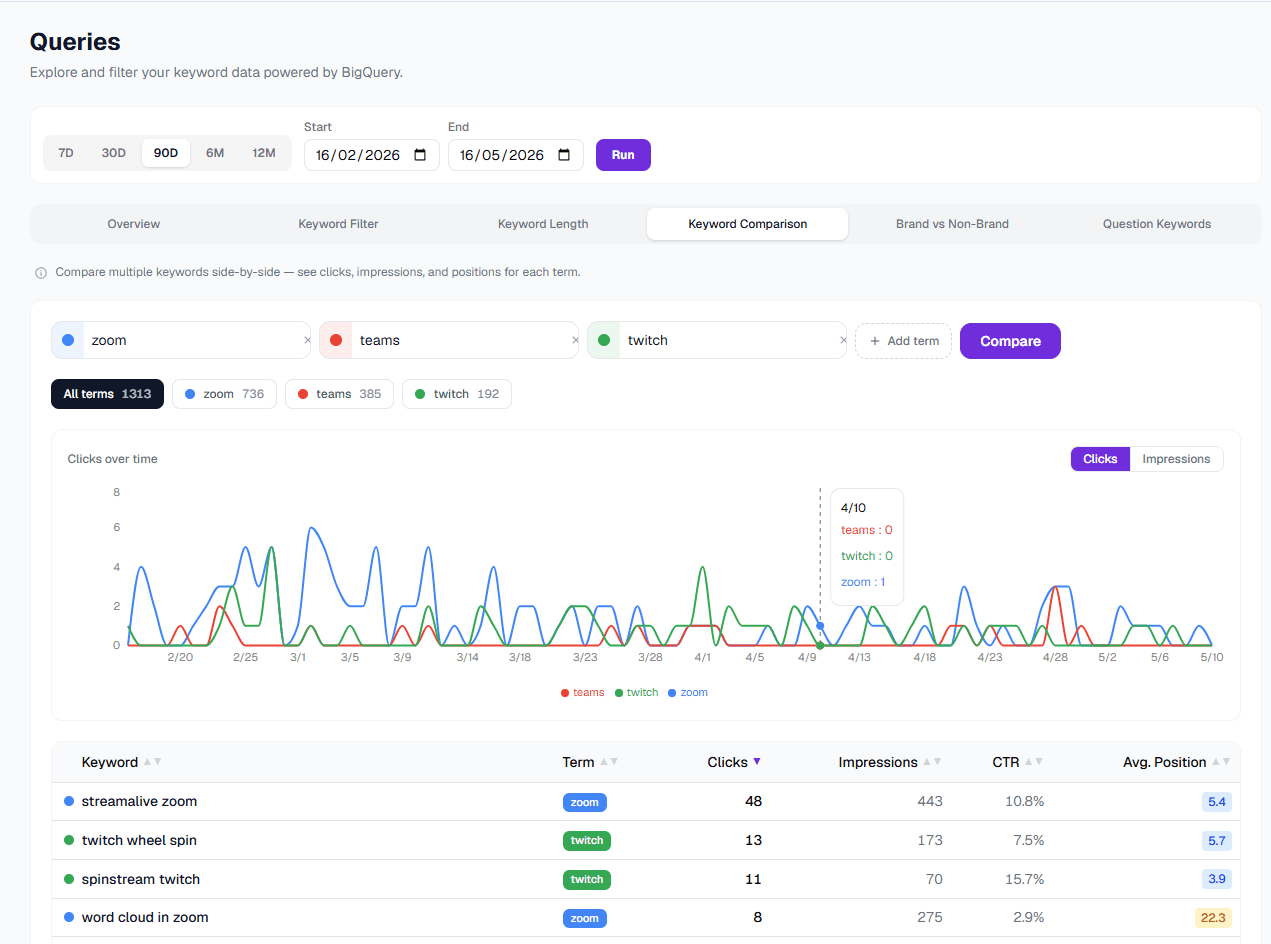
Task: Open the End date calendar picker icon
Action: (564, 155)
